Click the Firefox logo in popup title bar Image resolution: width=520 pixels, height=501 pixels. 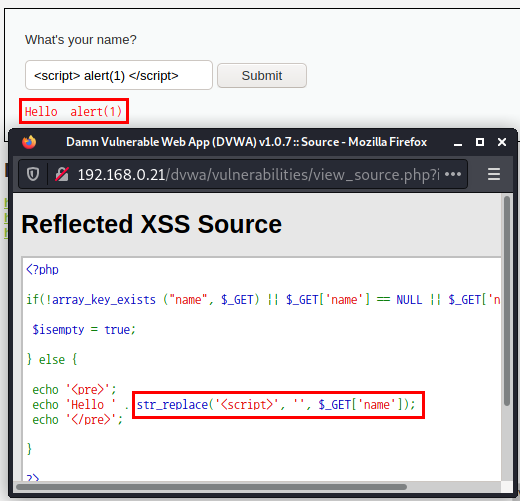coord(29,142)
